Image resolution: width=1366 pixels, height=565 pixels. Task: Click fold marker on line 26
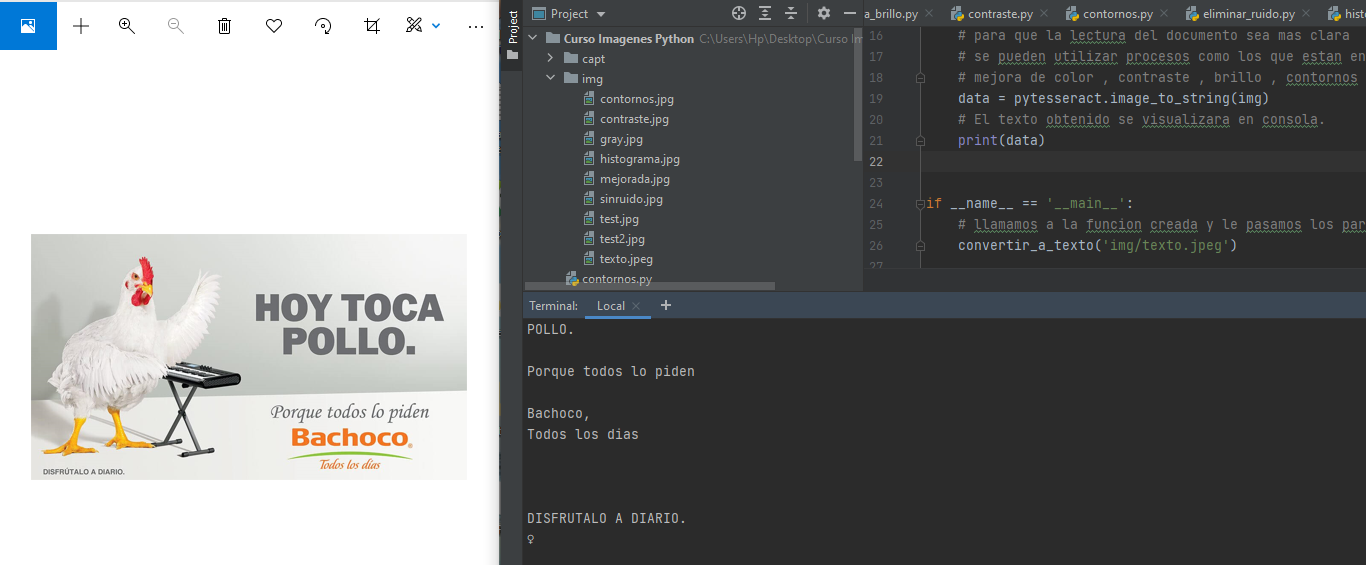pyautogui.click(x=920, y=245)
